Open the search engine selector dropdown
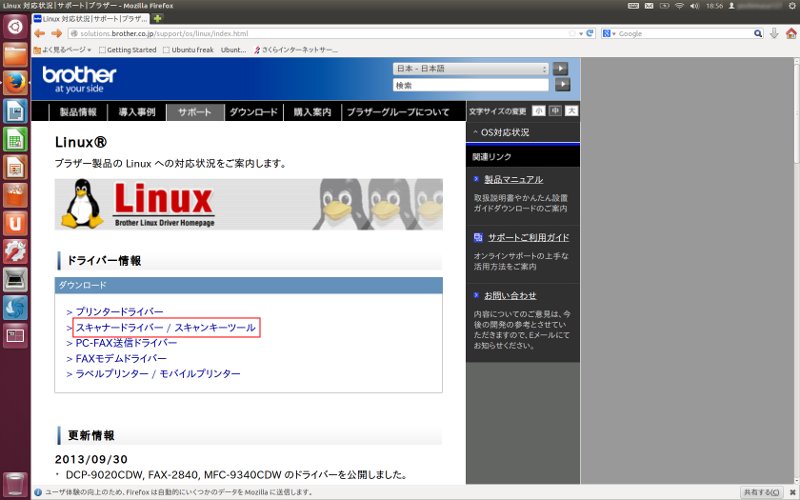Viewport: 800px width, 500px height. coord(609,33)
